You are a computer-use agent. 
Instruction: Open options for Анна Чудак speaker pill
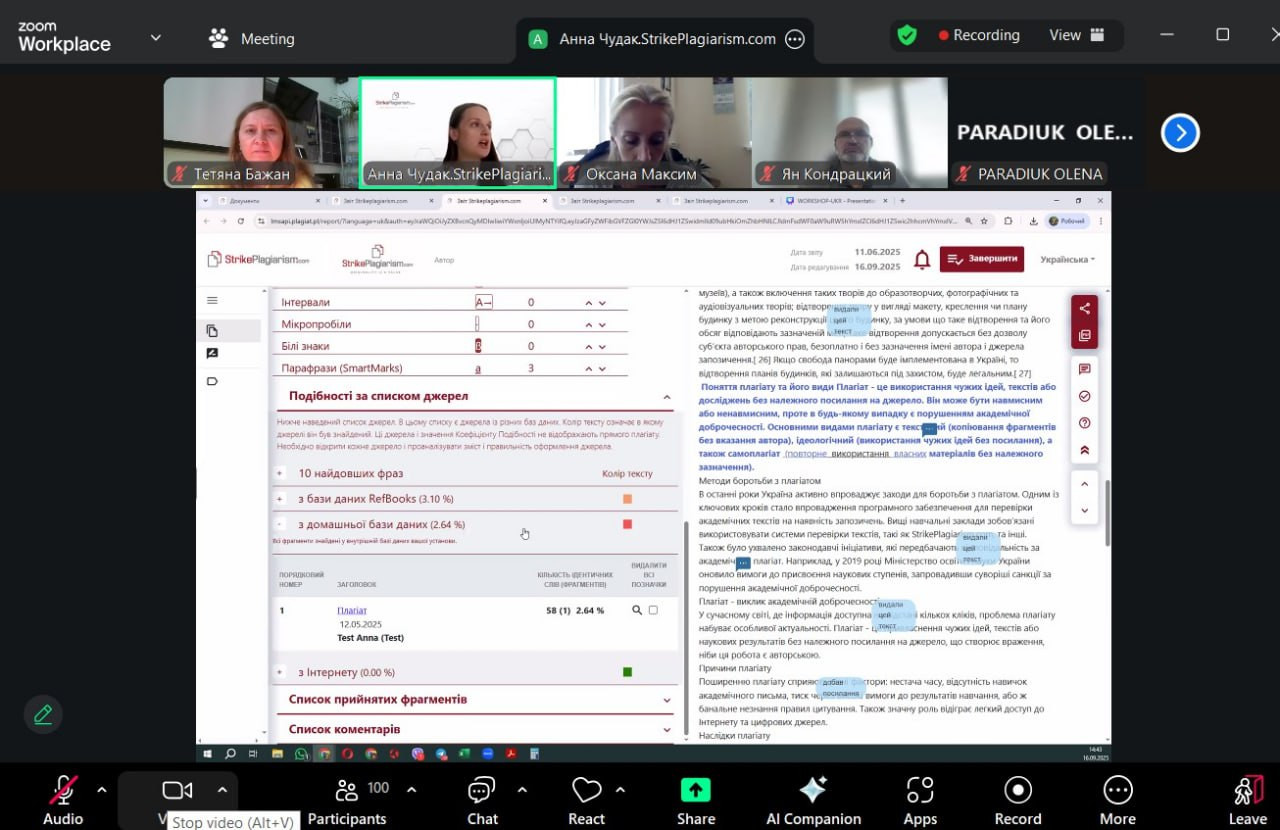point(795,39)
